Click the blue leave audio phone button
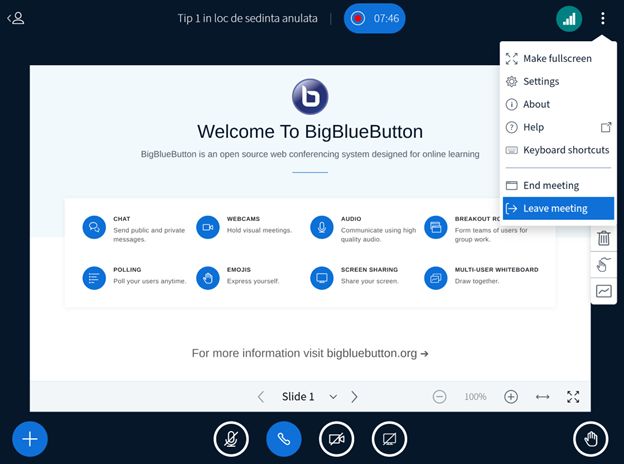The height and width of the screenshot is (464, 624). pos(283,438)
